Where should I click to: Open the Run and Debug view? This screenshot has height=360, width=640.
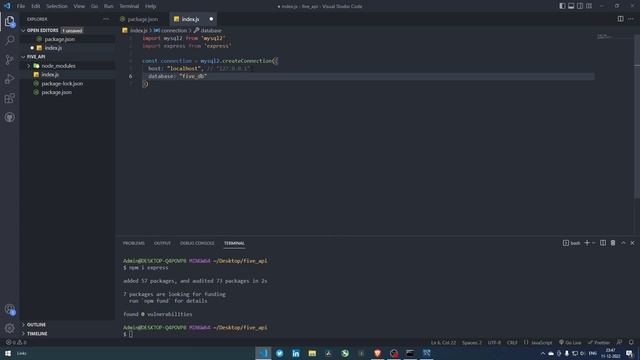pyautogui.click(x=9, y=79)
